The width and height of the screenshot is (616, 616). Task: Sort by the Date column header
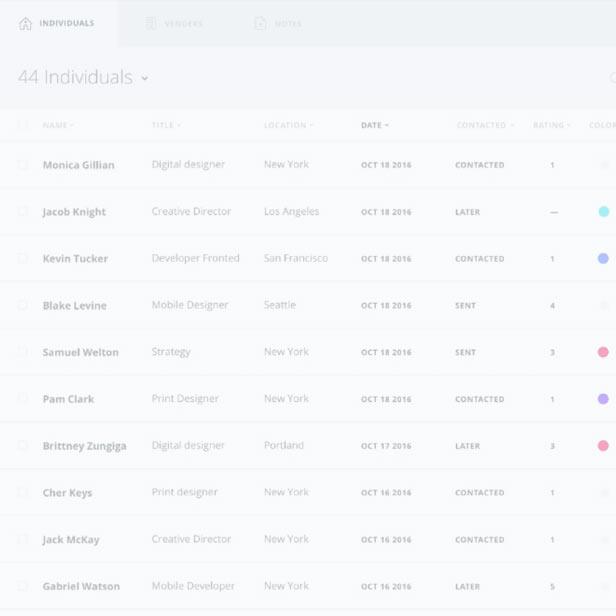pyautogui.click(x=375, y=125)
